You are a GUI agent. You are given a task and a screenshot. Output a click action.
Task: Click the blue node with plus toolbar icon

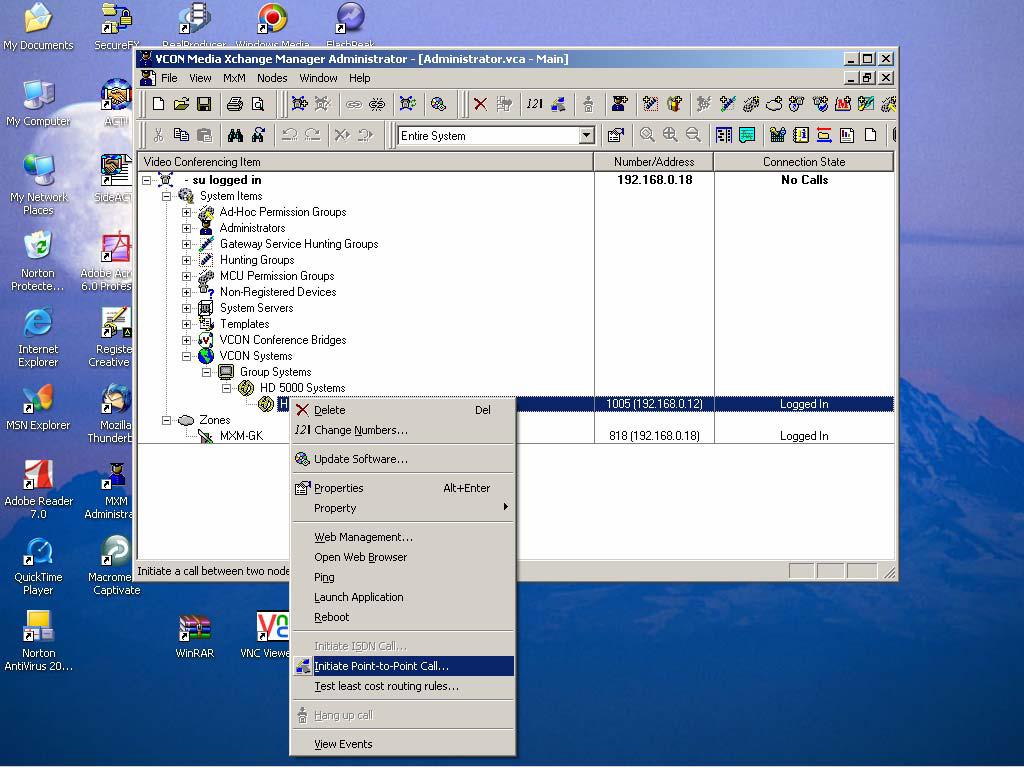click(300, 104)
